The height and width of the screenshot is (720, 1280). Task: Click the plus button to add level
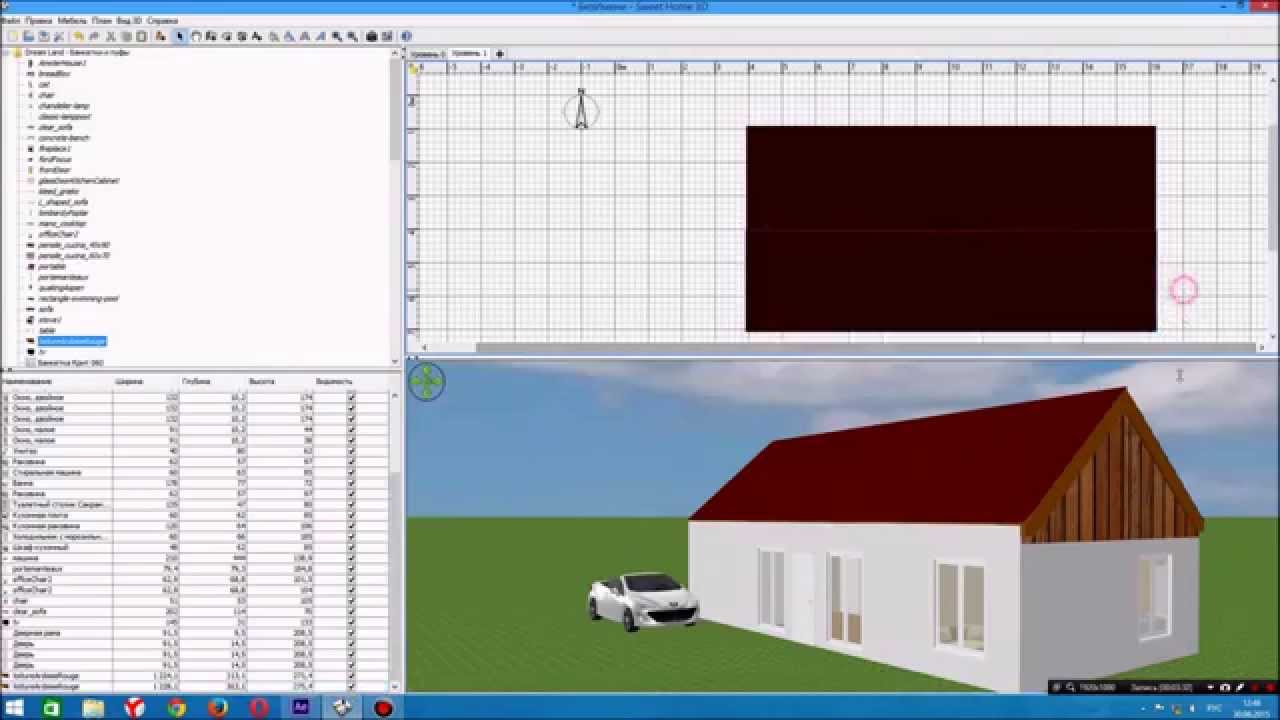499,54
